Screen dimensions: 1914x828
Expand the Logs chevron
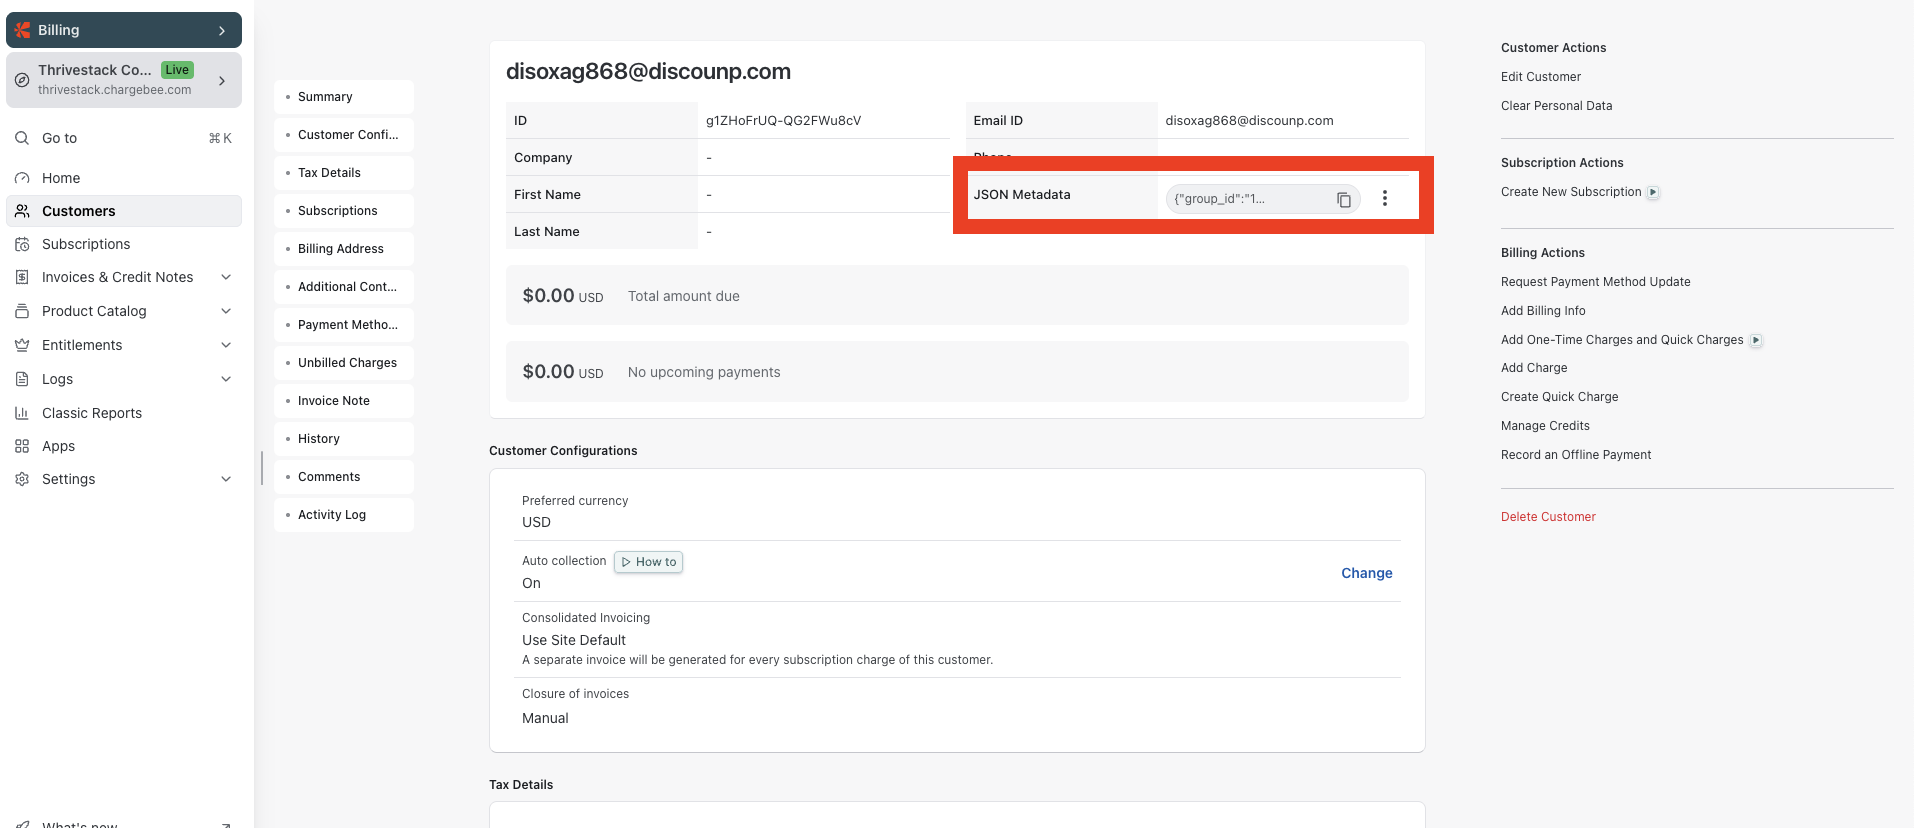point(226,379)
